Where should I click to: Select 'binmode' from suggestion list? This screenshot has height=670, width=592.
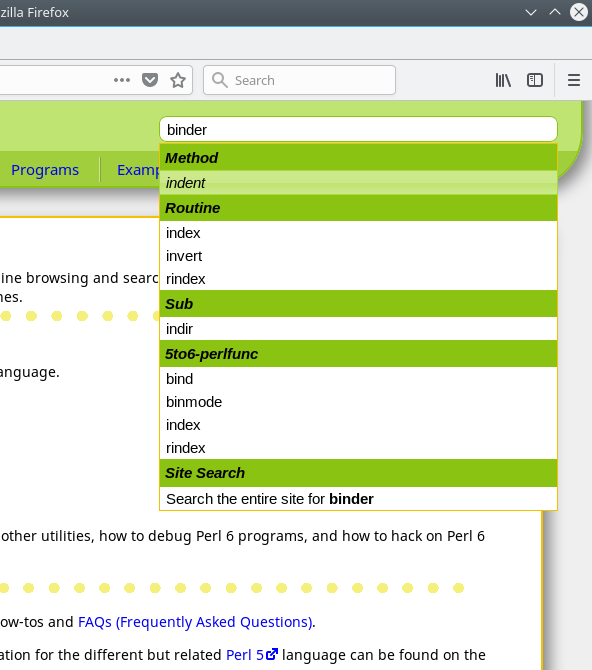pyautogui.click(x=358, y=402)
